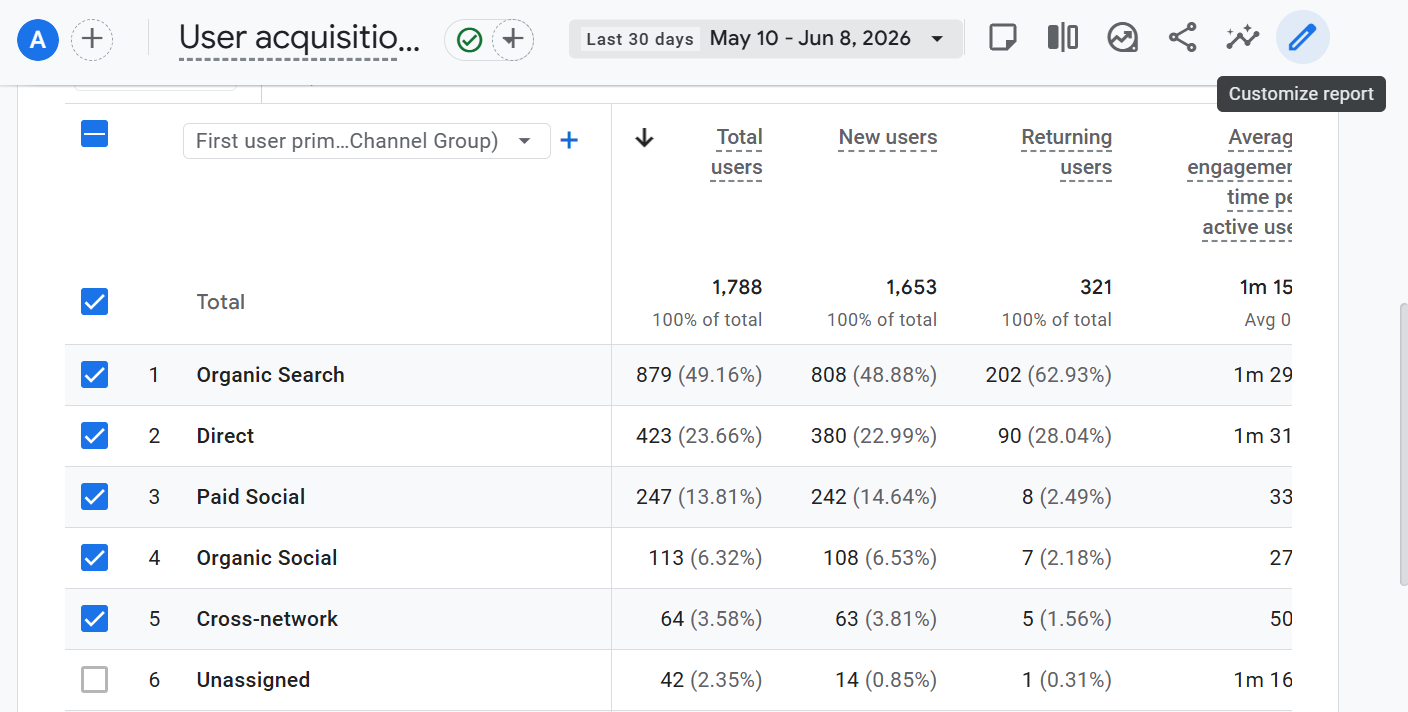1408x712 pixels.
Task: Click the Share this report icon
Action: tap(1183, 38)
